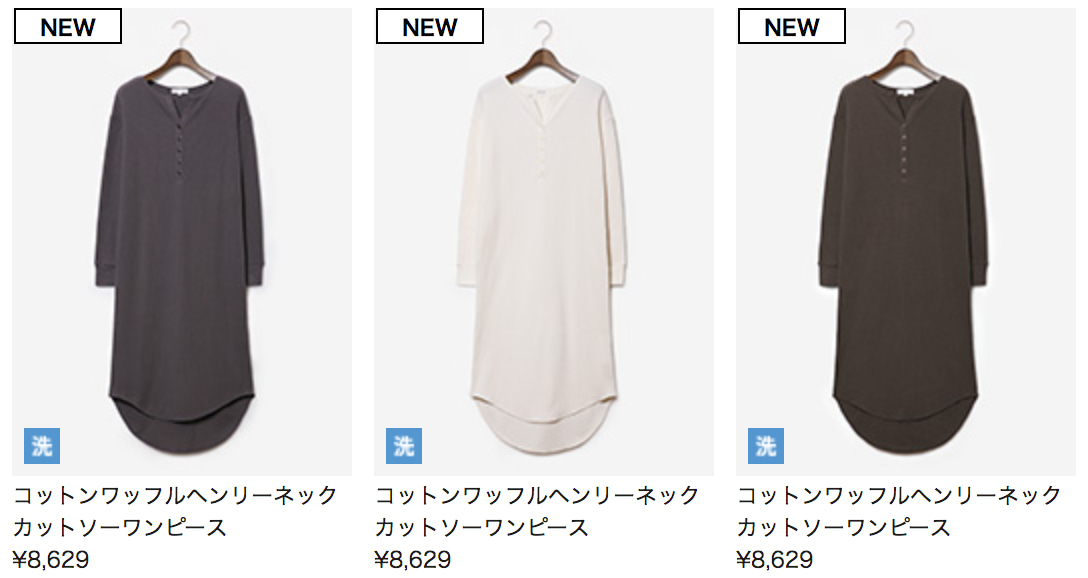Click the washable icon on gray dress
This screenshot has height=578, width=1088.
click(42, 445)
